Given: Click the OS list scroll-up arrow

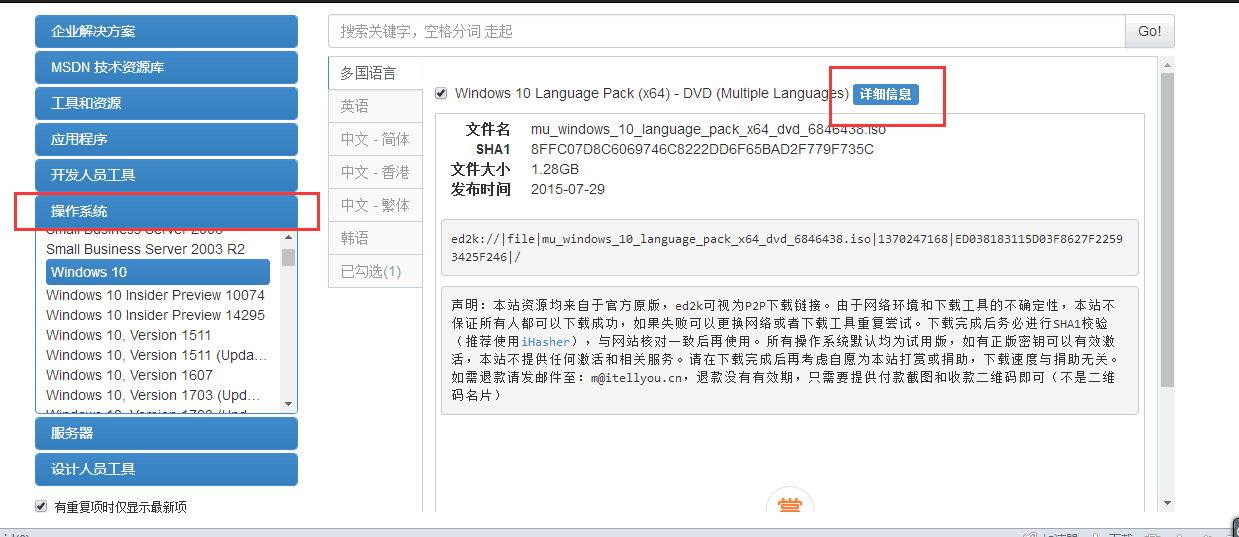Looking at the screenshot, I should tap(289, 237).
